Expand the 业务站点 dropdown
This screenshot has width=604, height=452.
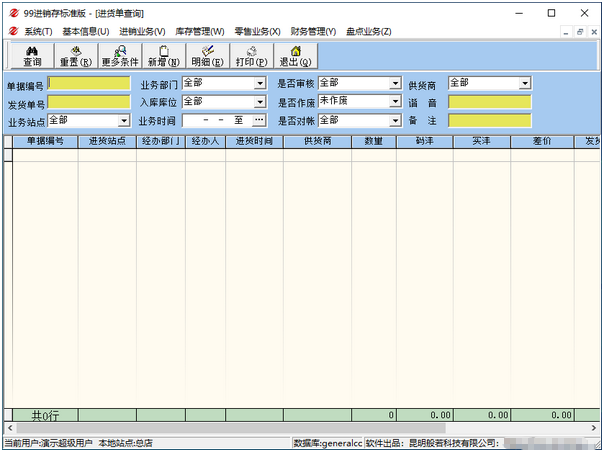pyautogui.click(x=124, y=121)
